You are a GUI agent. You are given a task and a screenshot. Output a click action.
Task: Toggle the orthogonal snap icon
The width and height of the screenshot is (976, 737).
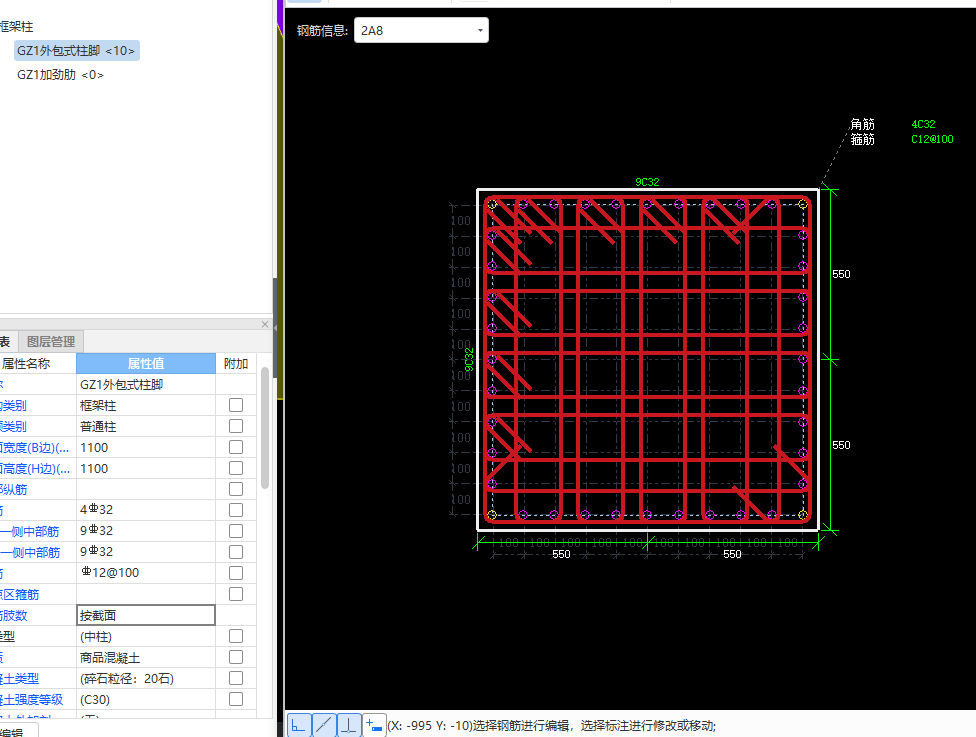pos(299,726)
